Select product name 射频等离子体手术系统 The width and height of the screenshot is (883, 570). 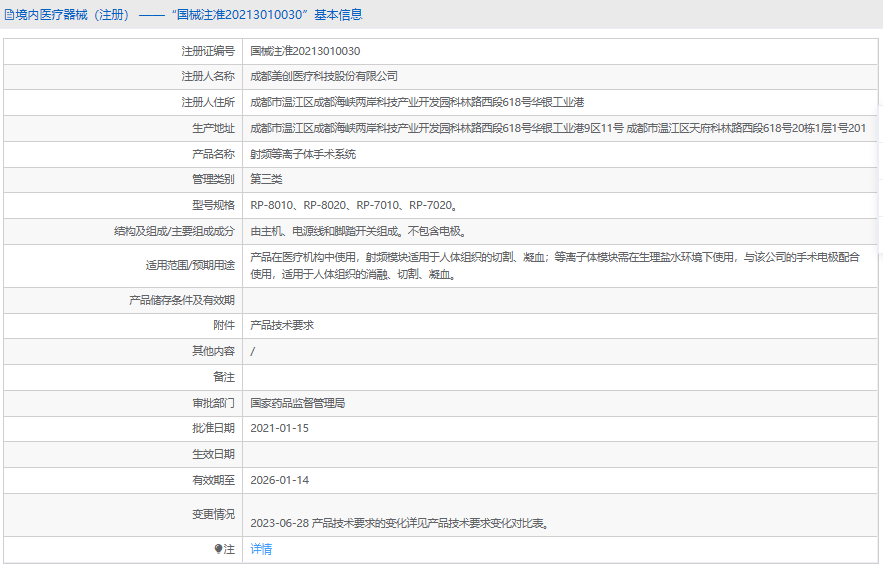[x=303, y=154]
